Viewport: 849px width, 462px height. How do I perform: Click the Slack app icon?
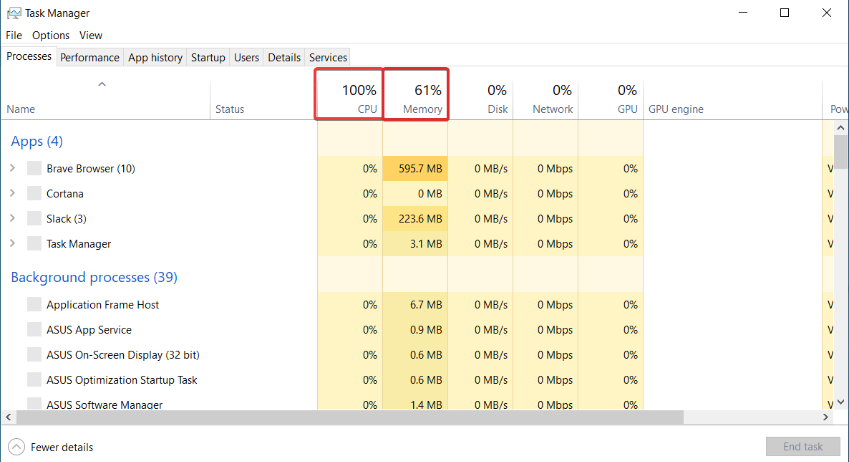tap(35, 219)
